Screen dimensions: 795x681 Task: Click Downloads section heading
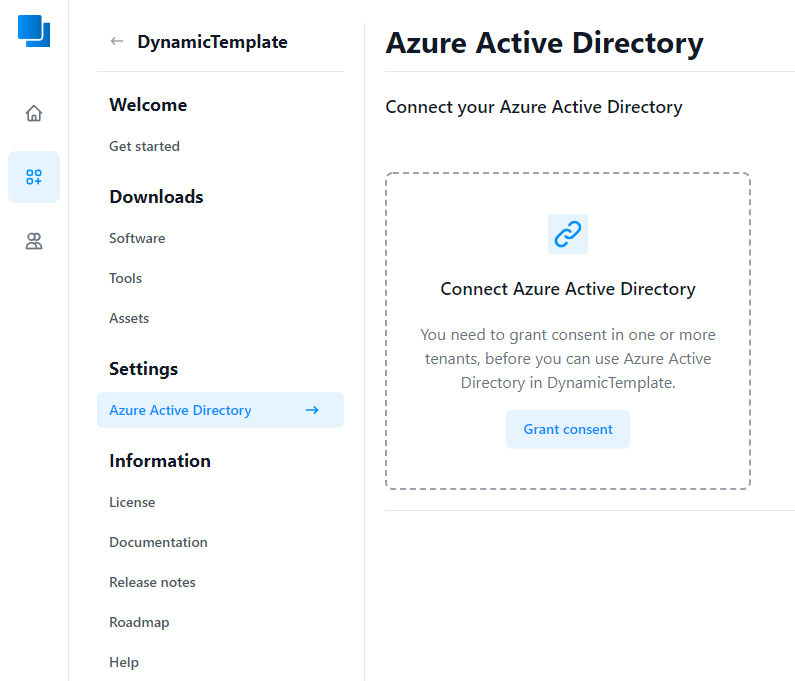156,197
